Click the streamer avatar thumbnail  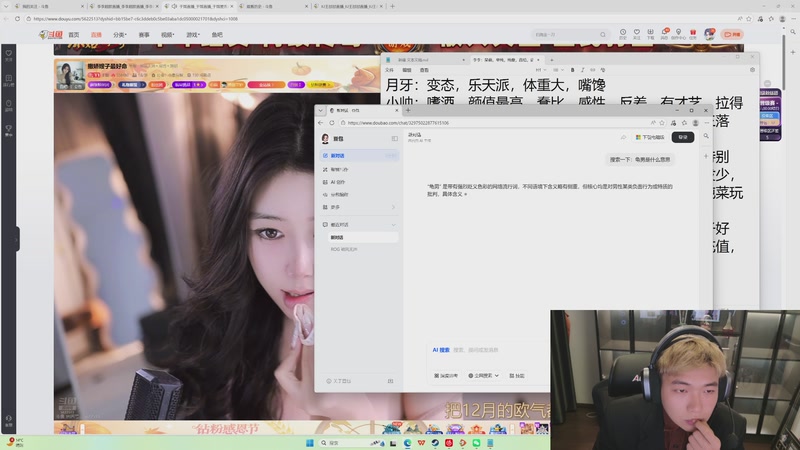point(70,75)
